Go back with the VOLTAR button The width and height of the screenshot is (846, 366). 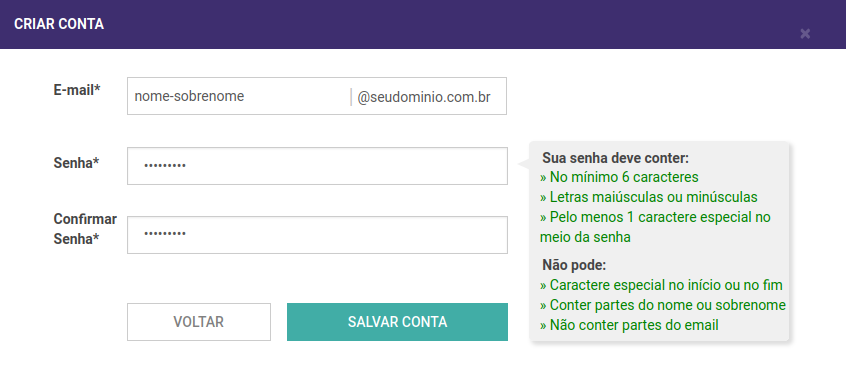pyautogui.click(x=199, y=322)
